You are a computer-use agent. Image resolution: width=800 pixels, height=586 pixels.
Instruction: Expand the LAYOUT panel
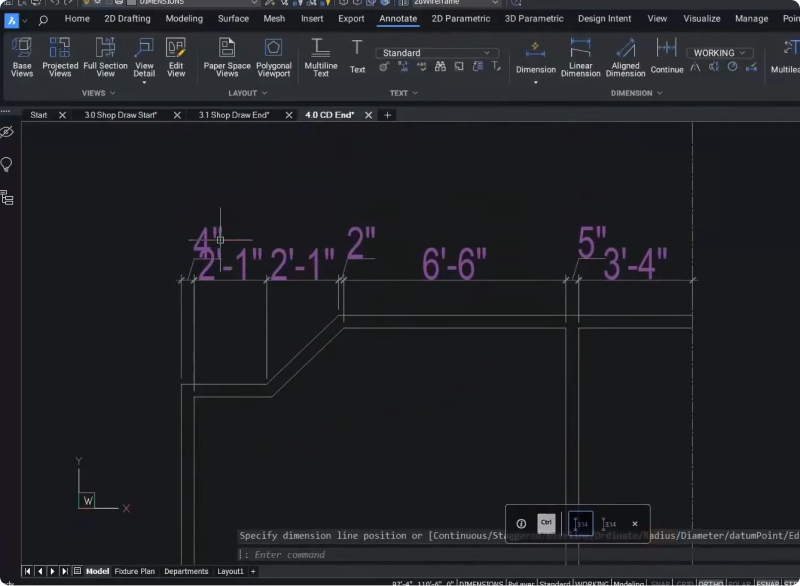coord(247,93)
